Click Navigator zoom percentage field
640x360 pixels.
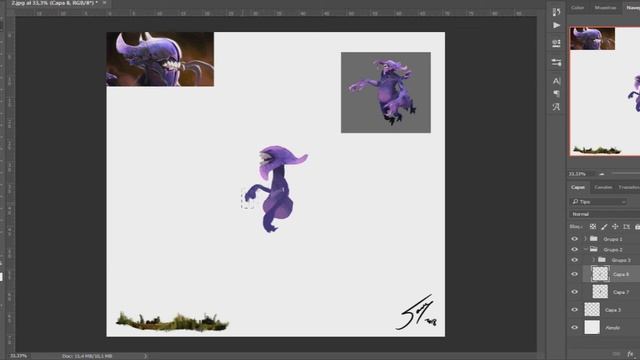pyautogui.click(x=577, y=174)
